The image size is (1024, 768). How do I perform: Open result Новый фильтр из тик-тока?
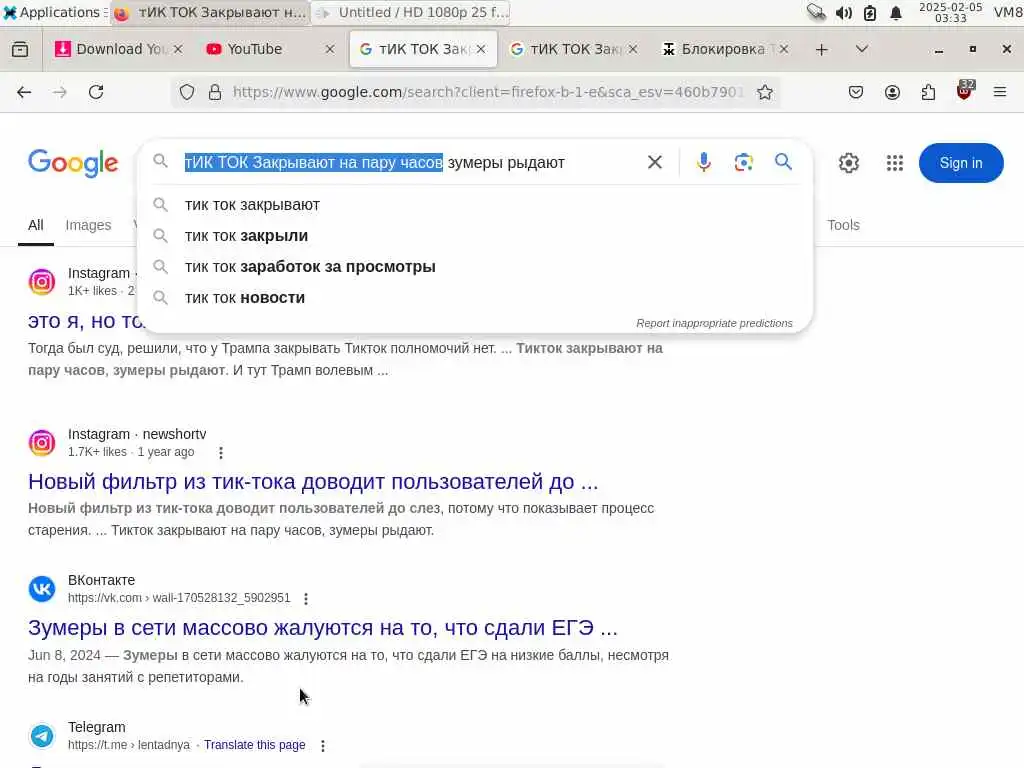click(x=313, y=481)
